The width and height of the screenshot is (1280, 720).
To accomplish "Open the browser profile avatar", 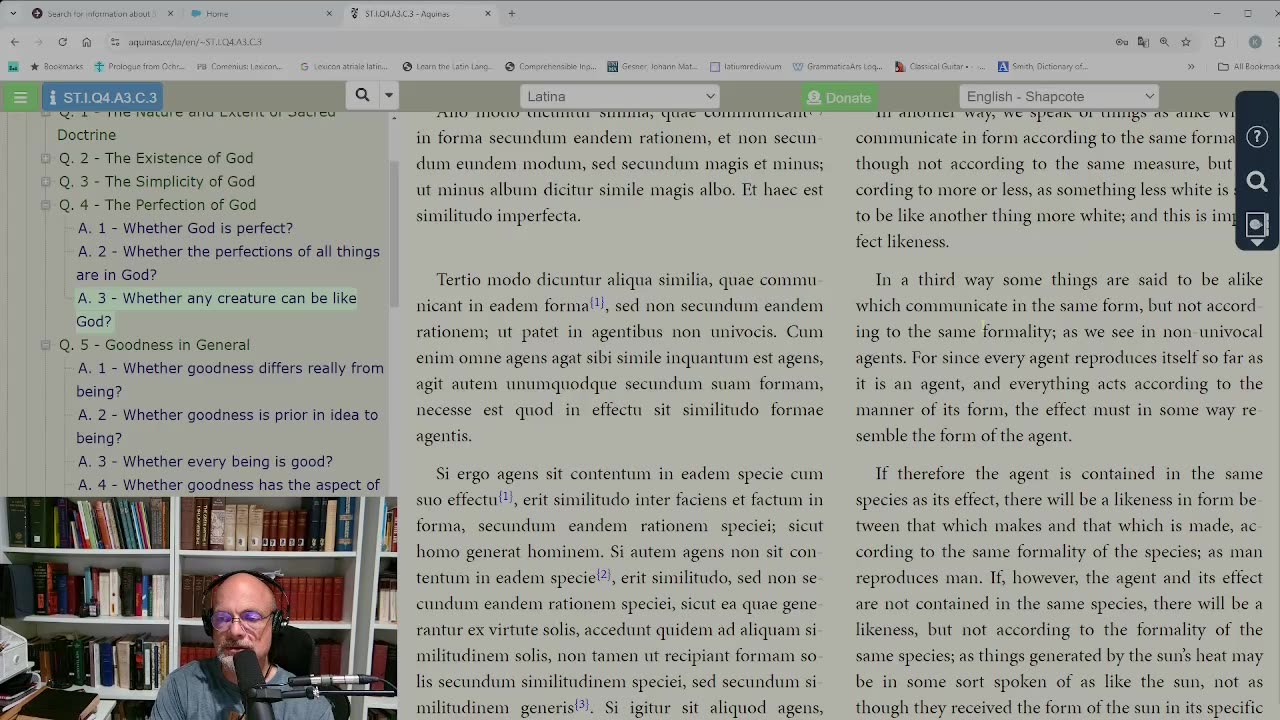I will pos(1255,42).
